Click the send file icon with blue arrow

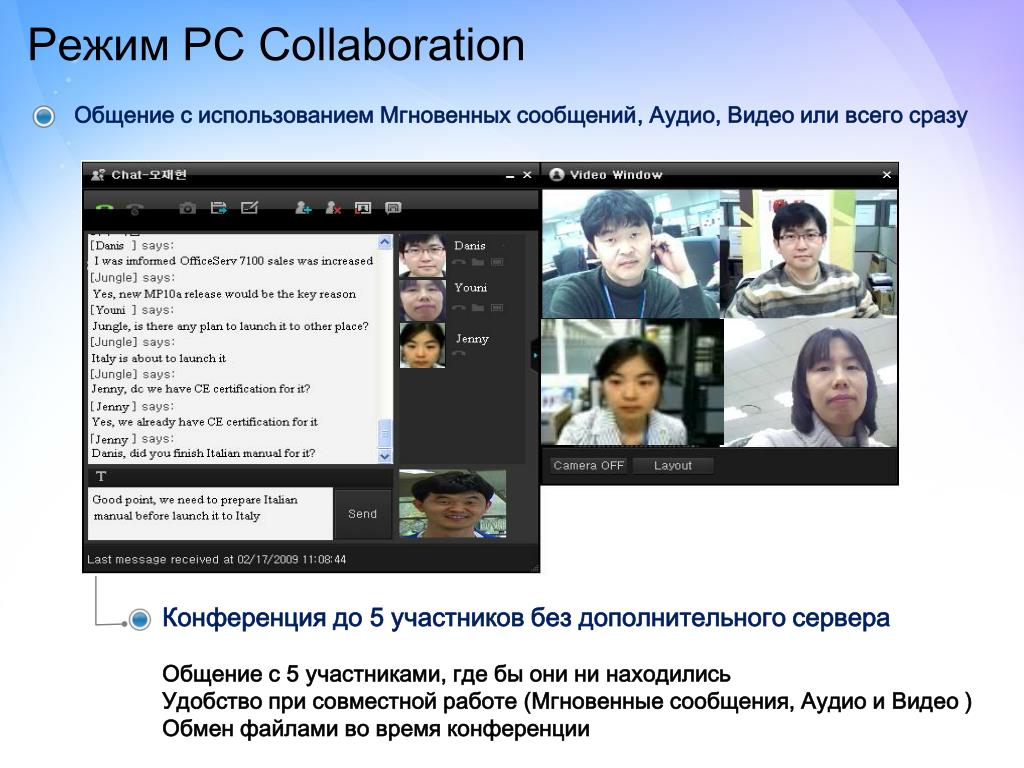click(x=218, y=208)
